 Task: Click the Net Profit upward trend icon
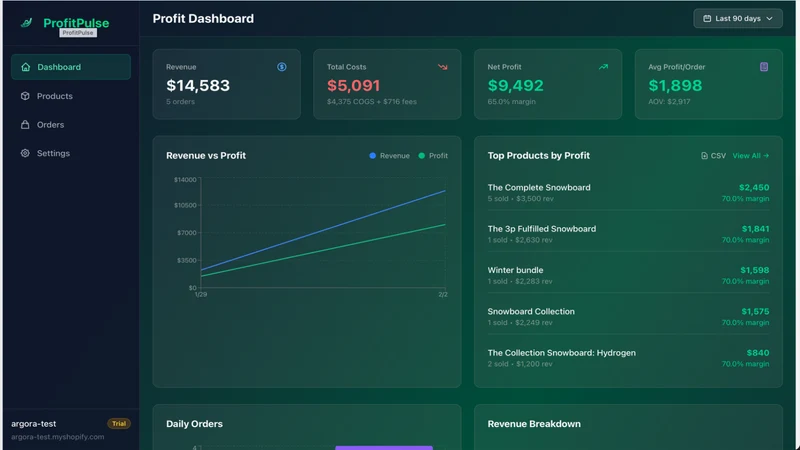click(603, 67)
